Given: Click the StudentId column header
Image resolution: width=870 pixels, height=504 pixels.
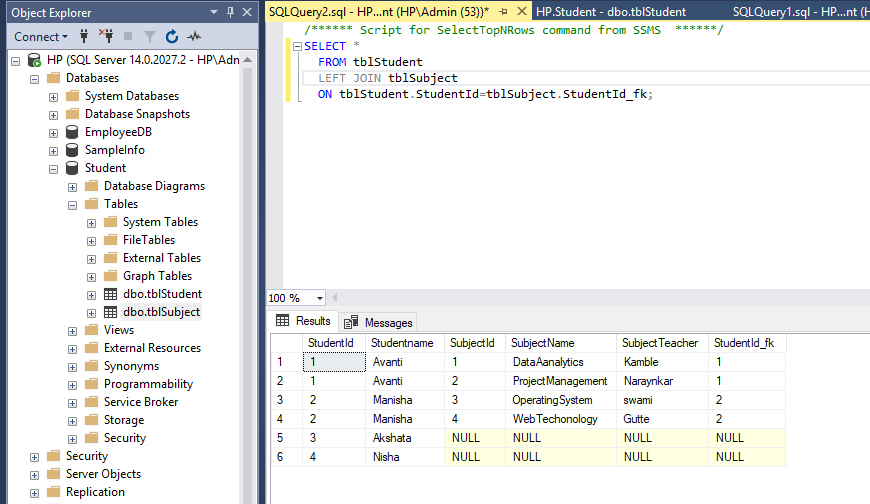Looking at the screenshot, I should point(333,343).
